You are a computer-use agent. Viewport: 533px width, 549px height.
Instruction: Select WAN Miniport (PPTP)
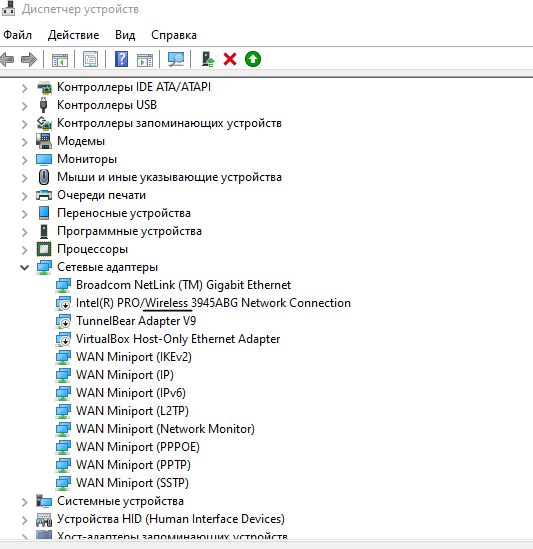pos(133,465)
